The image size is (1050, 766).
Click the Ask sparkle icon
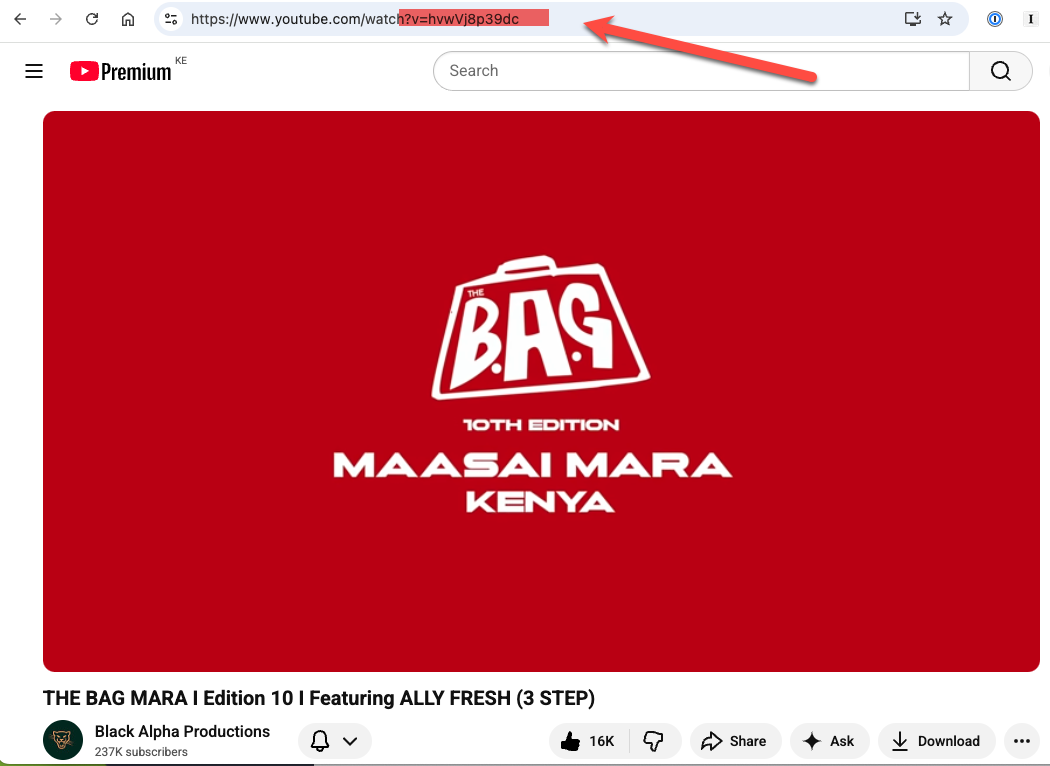pos(812,740)
